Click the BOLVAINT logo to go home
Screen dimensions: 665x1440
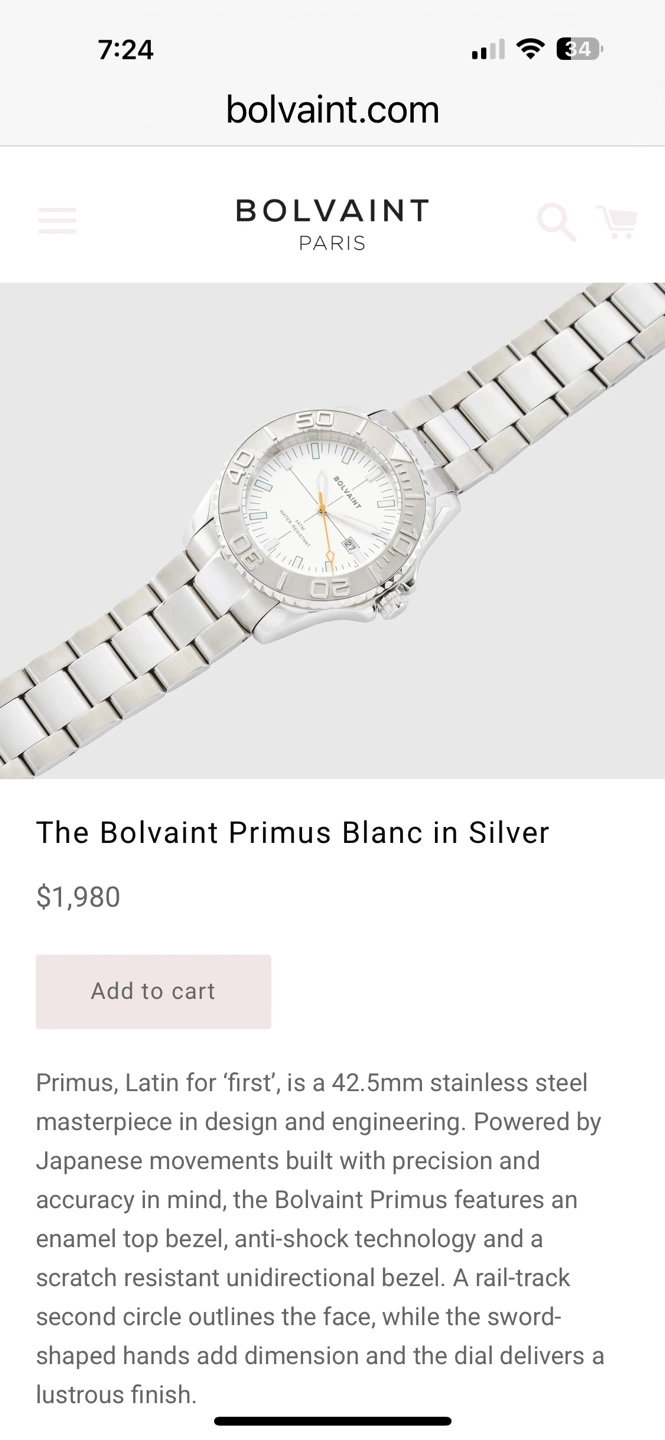pyautogui.click(x=332, y=211)
